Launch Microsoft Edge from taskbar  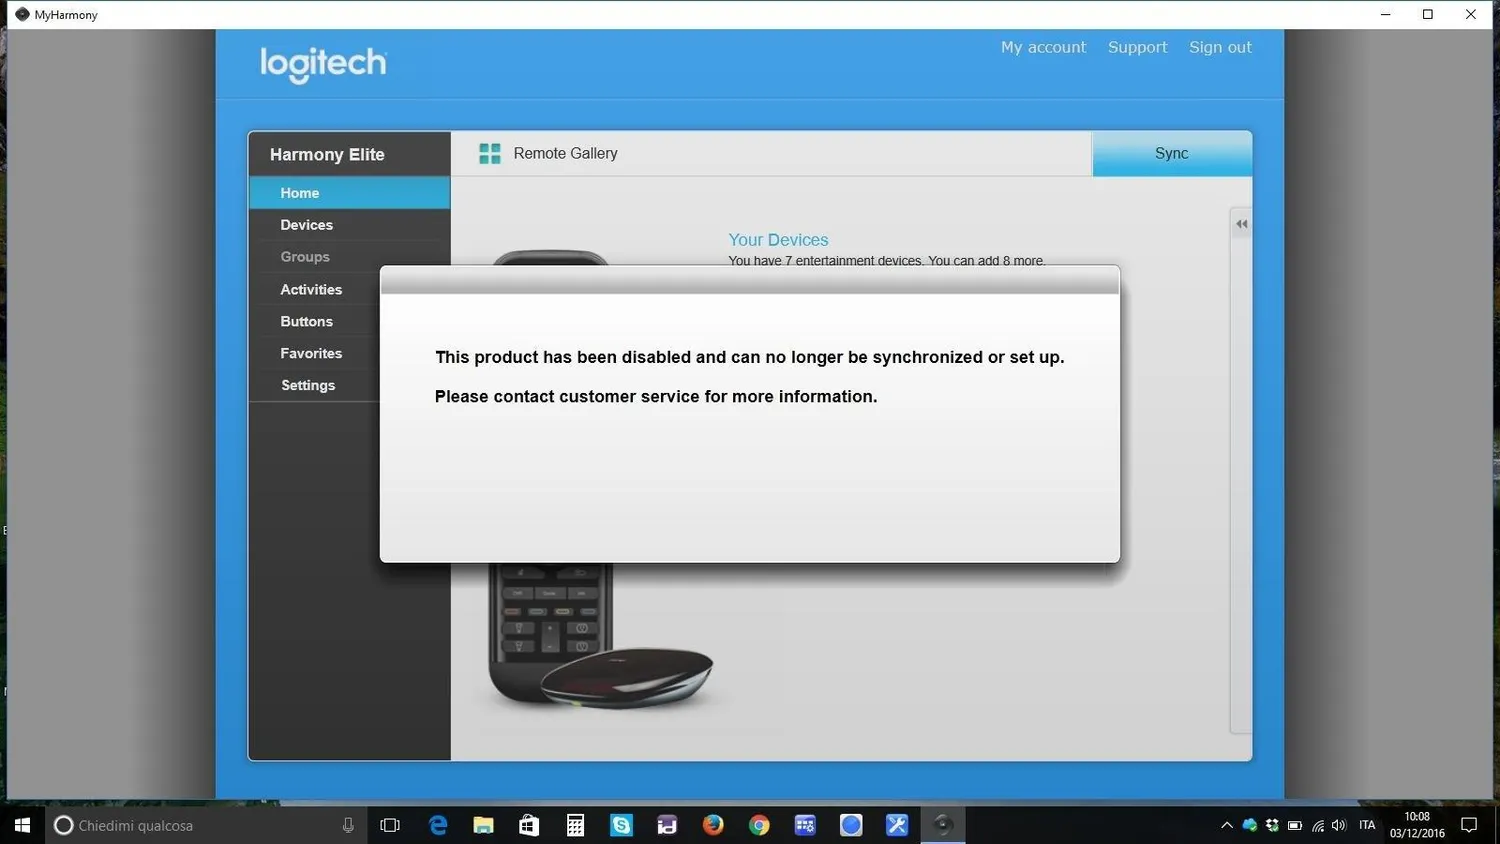[x=438, y=825]
